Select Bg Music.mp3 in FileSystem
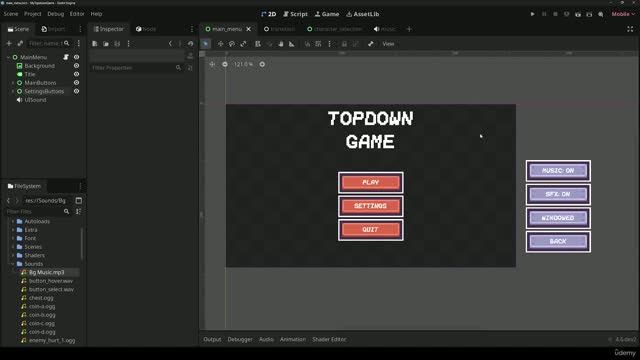Image resolution: width=640 pixels, height=360 pixels. point(46,272)
